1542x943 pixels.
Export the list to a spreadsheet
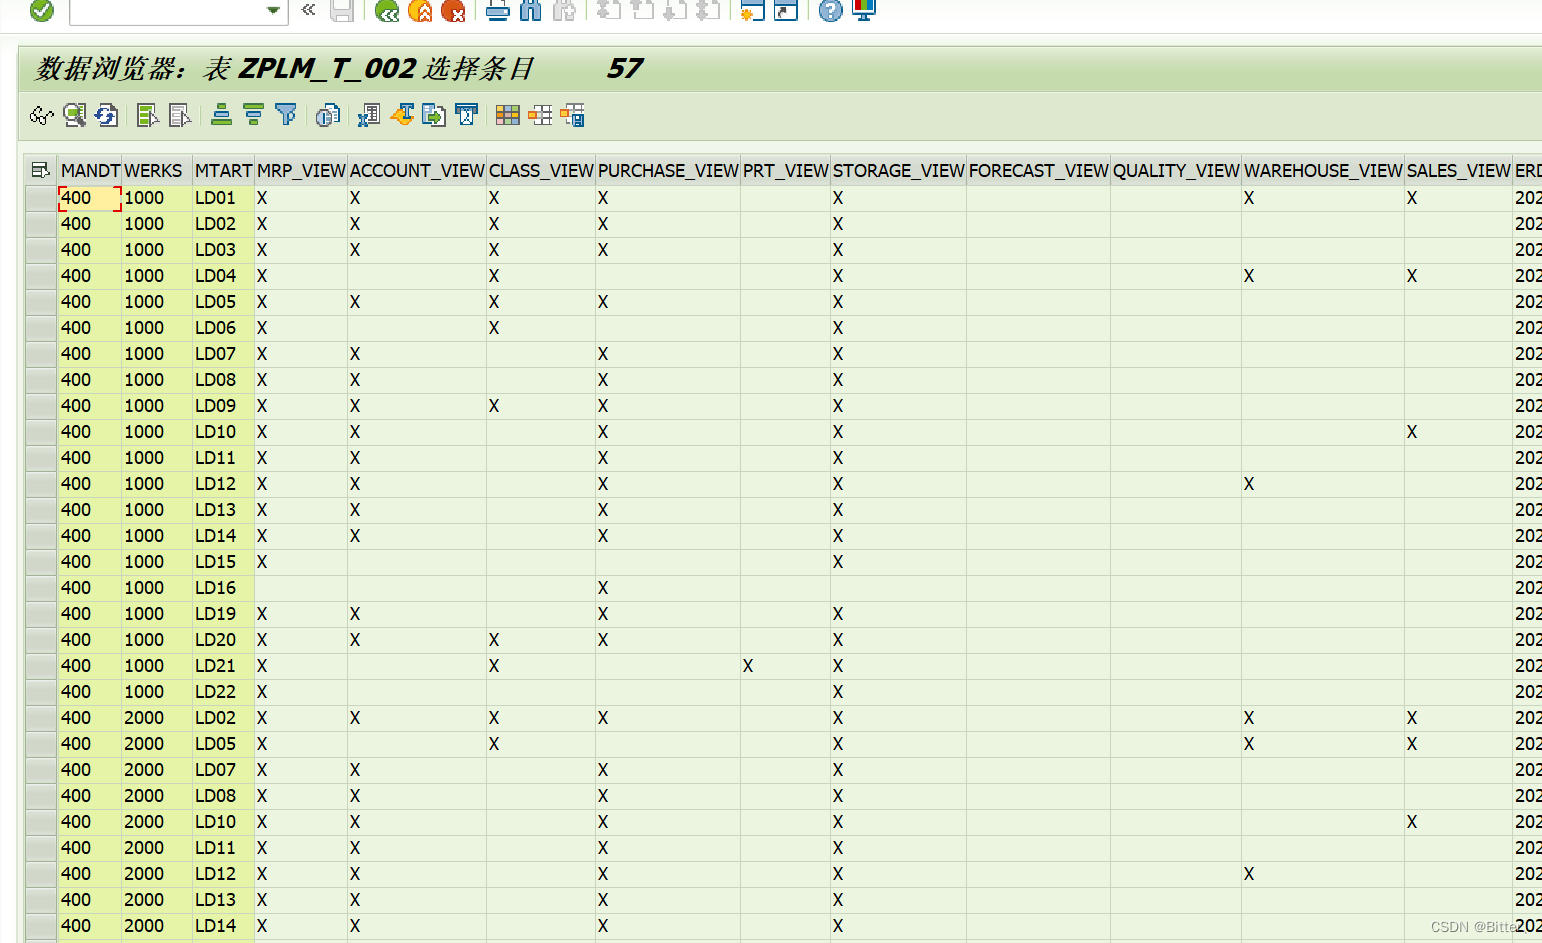tap(368, 115)
